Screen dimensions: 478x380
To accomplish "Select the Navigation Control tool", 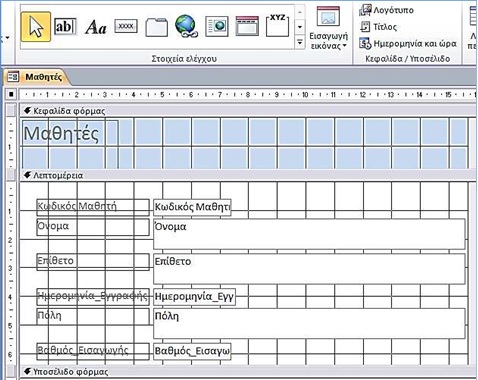I will point(247,26).
